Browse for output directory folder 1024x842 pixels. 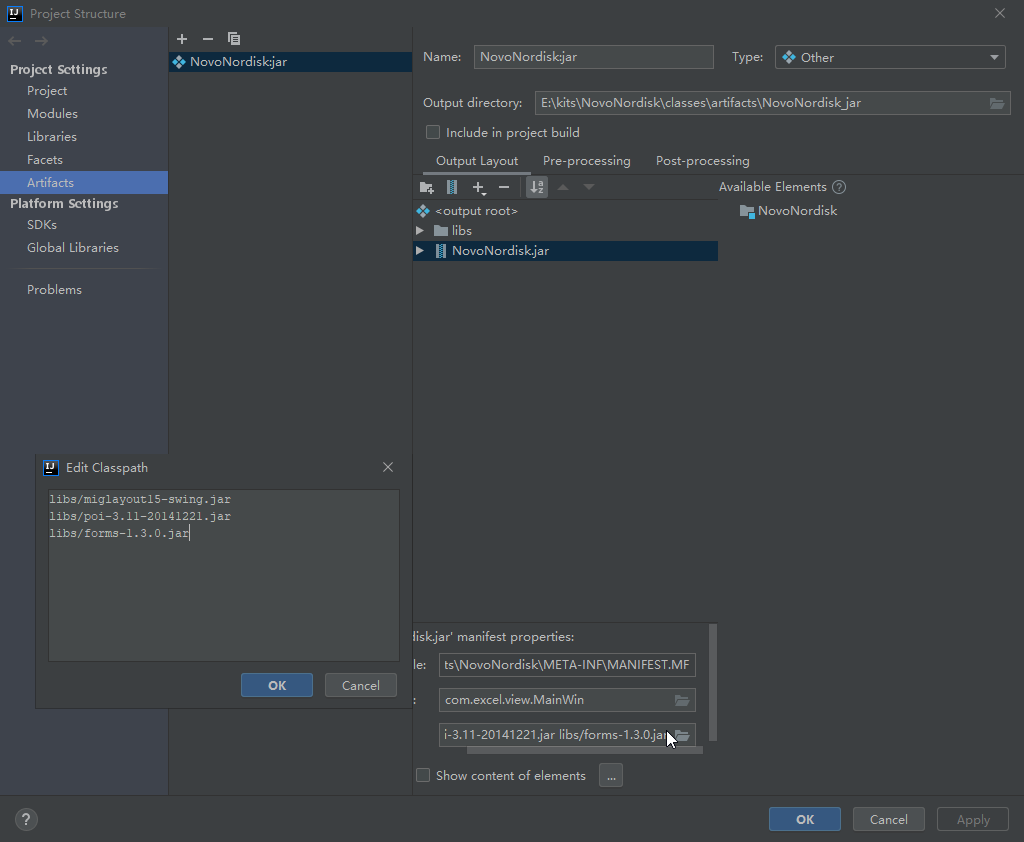point(997,103)
